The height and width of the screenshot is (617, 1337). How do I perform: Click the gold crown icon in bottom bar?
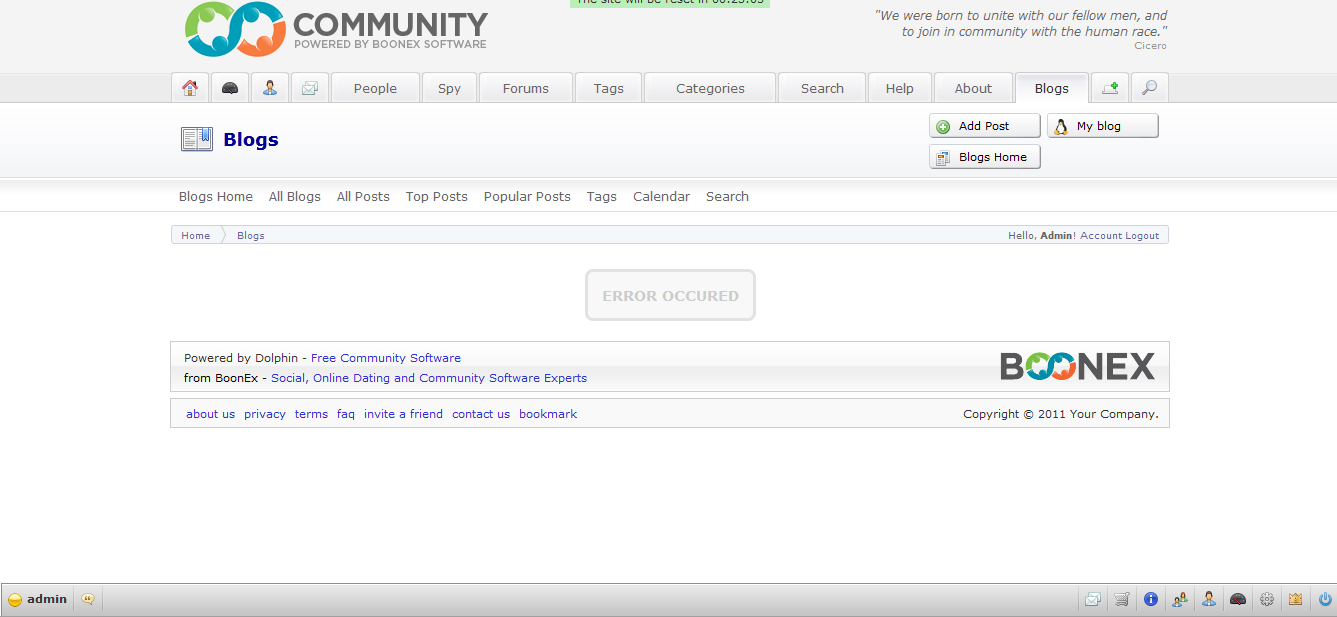point(1296,599)
